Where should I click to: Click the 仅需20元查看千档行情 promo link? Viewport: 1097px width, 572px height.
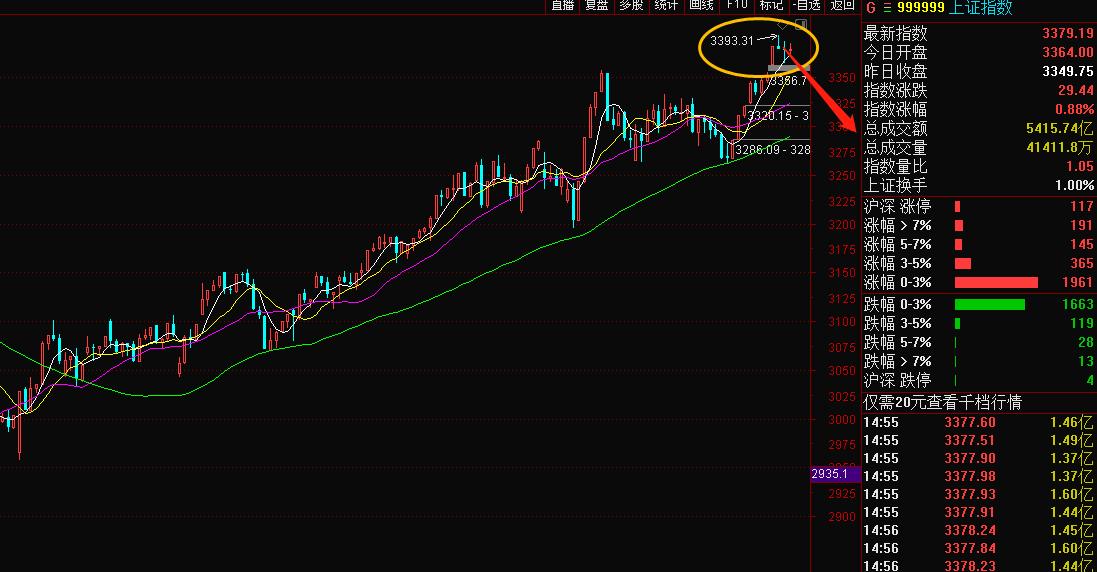[x=957, y=402]
